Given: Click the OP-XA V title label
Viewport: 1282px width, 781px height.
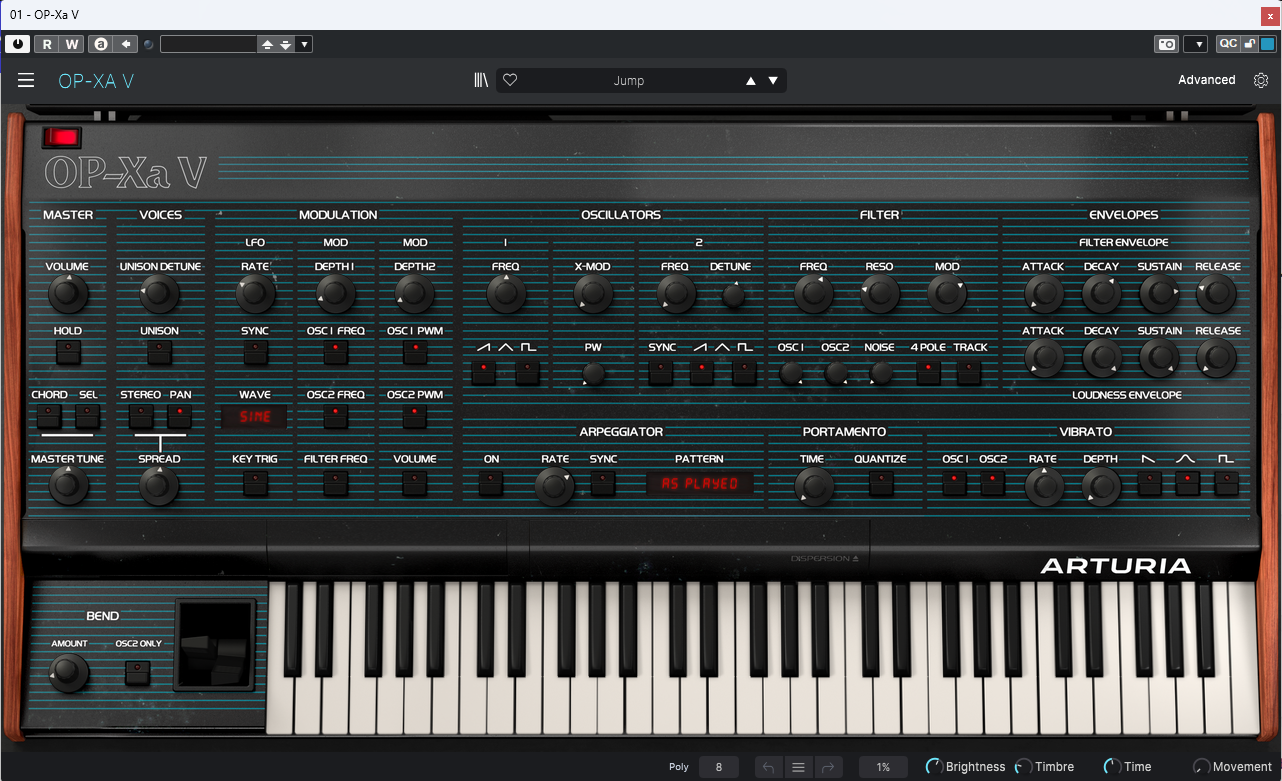Looking at the screenshot, I should click(x=96, y=81).
